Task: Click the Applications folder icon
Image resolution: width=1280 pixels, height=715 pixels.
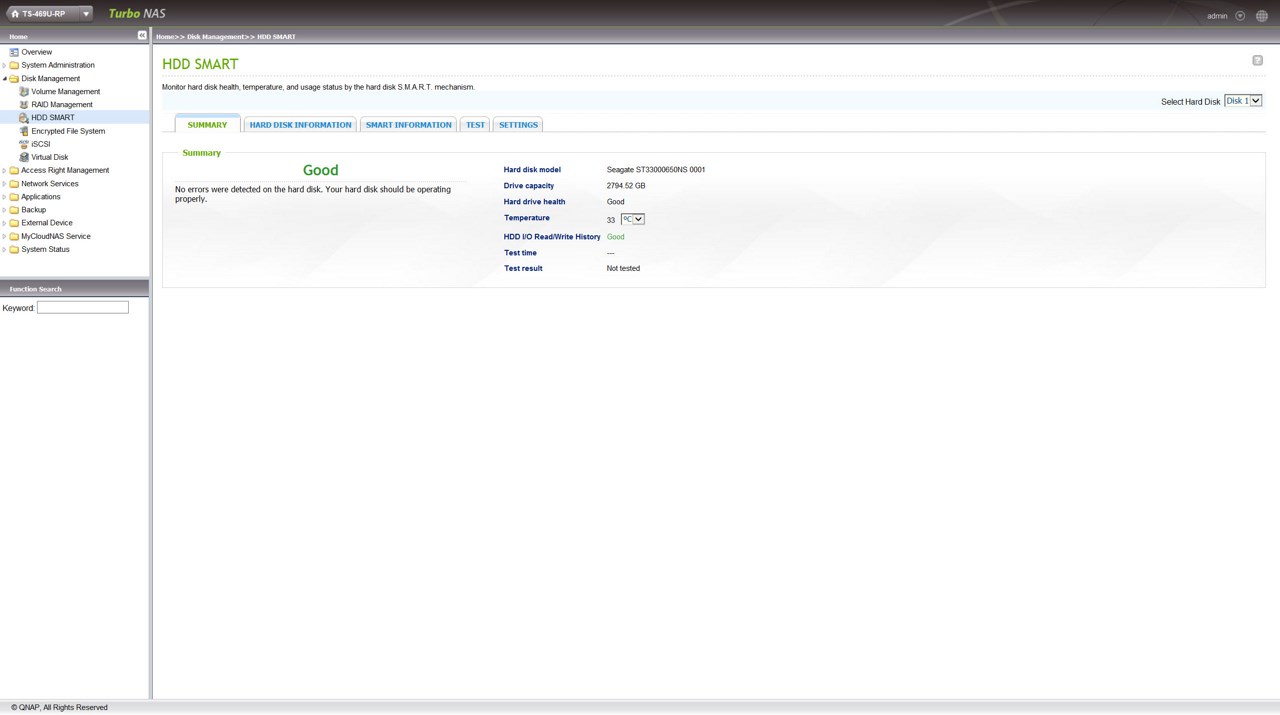Action: (x=14, y=197)
